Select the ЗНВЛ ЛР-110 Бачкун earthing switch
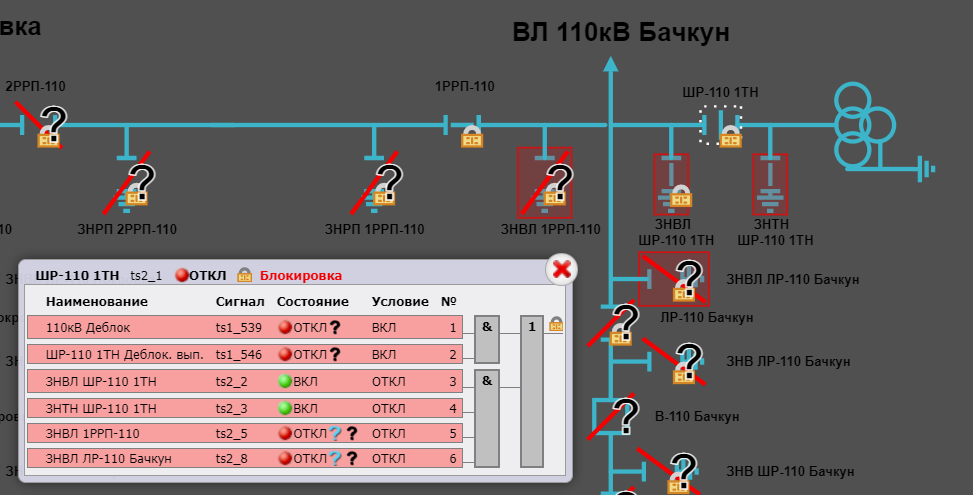 [675, 279]
